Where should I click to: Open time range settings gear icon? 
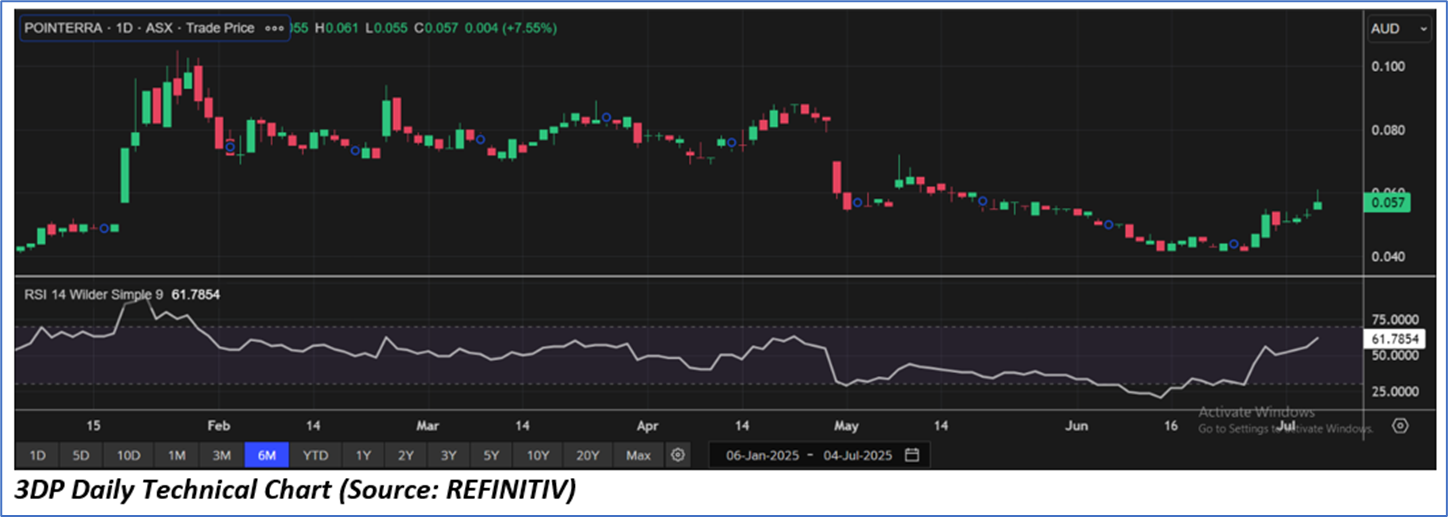click(678, 455)
